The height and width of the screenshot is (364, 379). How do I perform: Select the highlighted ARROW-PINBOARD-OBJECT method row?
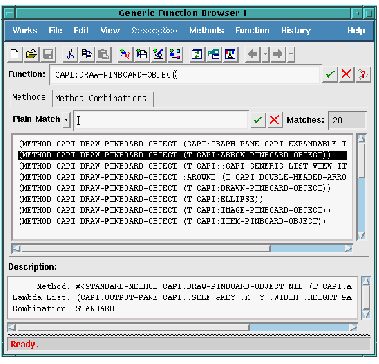(x=183, y=155)
